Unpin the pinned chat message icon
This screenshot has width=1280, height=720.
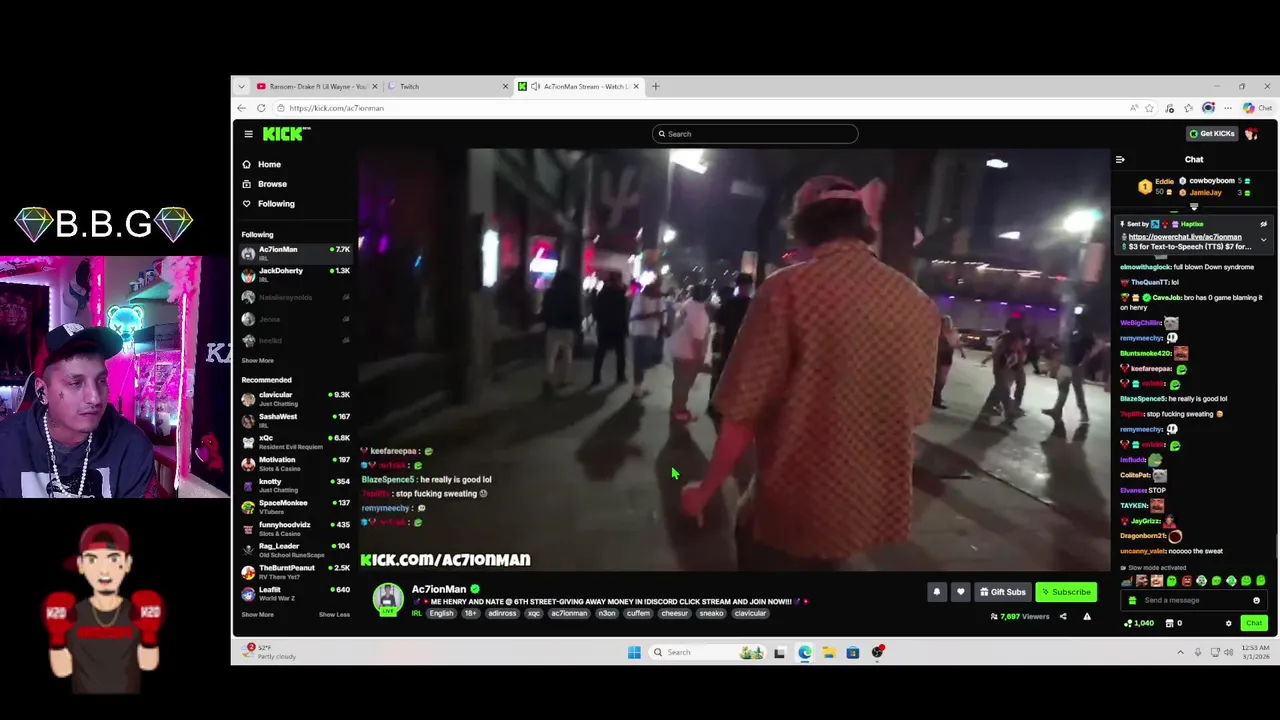(x=1263, y=225)
